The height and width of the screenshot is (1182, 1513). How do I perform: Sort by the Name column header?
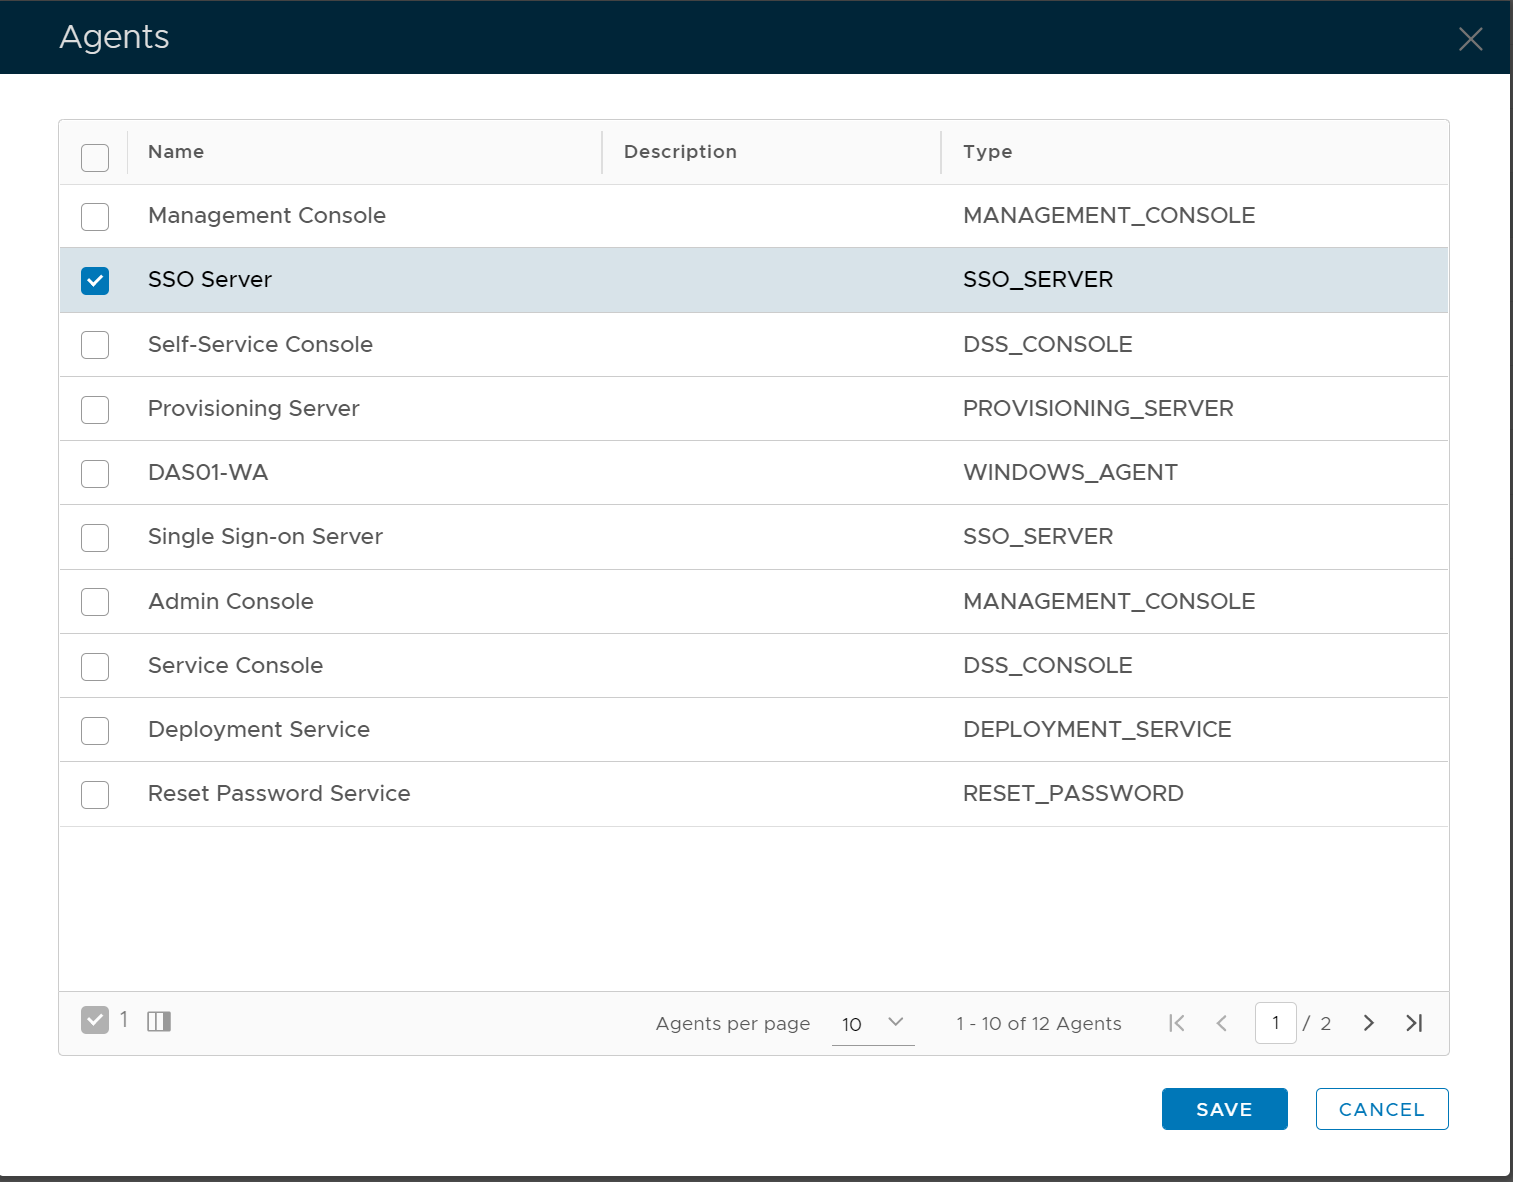pos(176,152)
